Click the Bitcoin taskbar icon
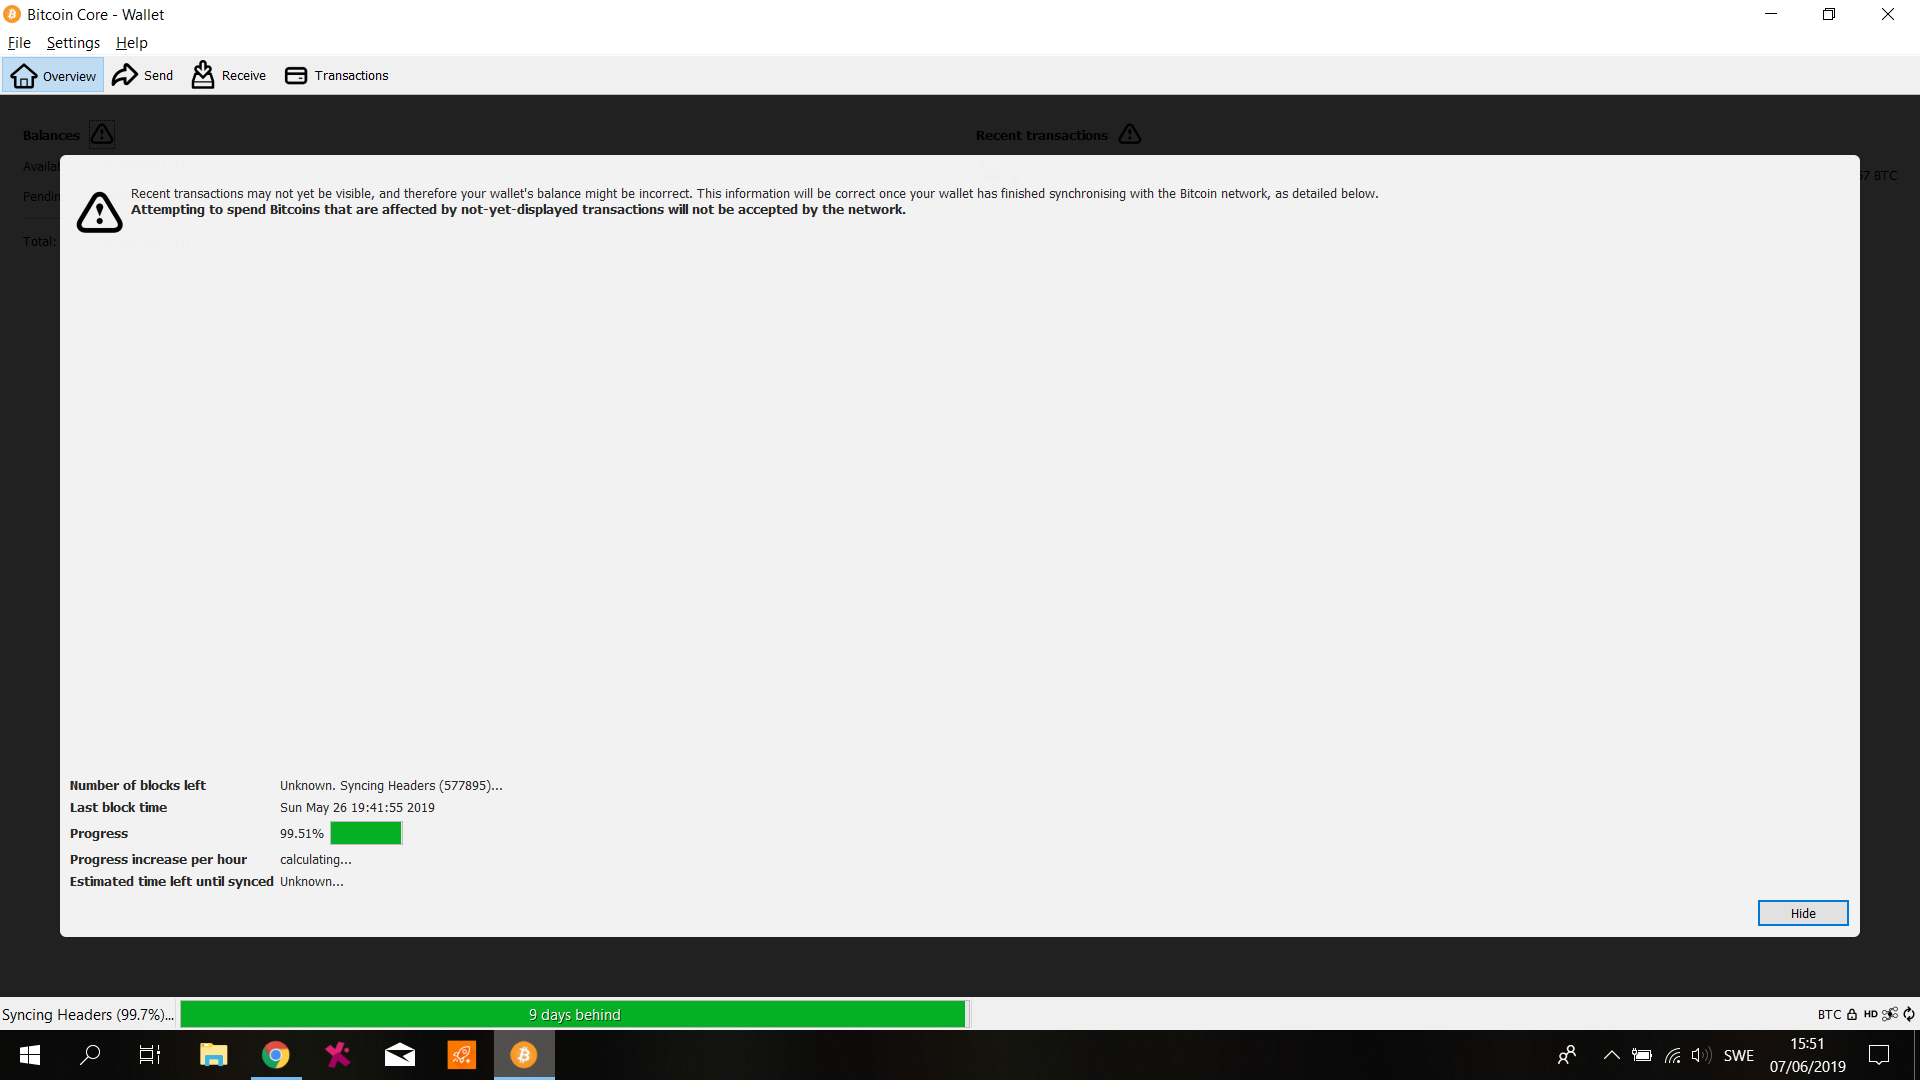Screen dimensions: 1920x1080 tap(524, 1055)
